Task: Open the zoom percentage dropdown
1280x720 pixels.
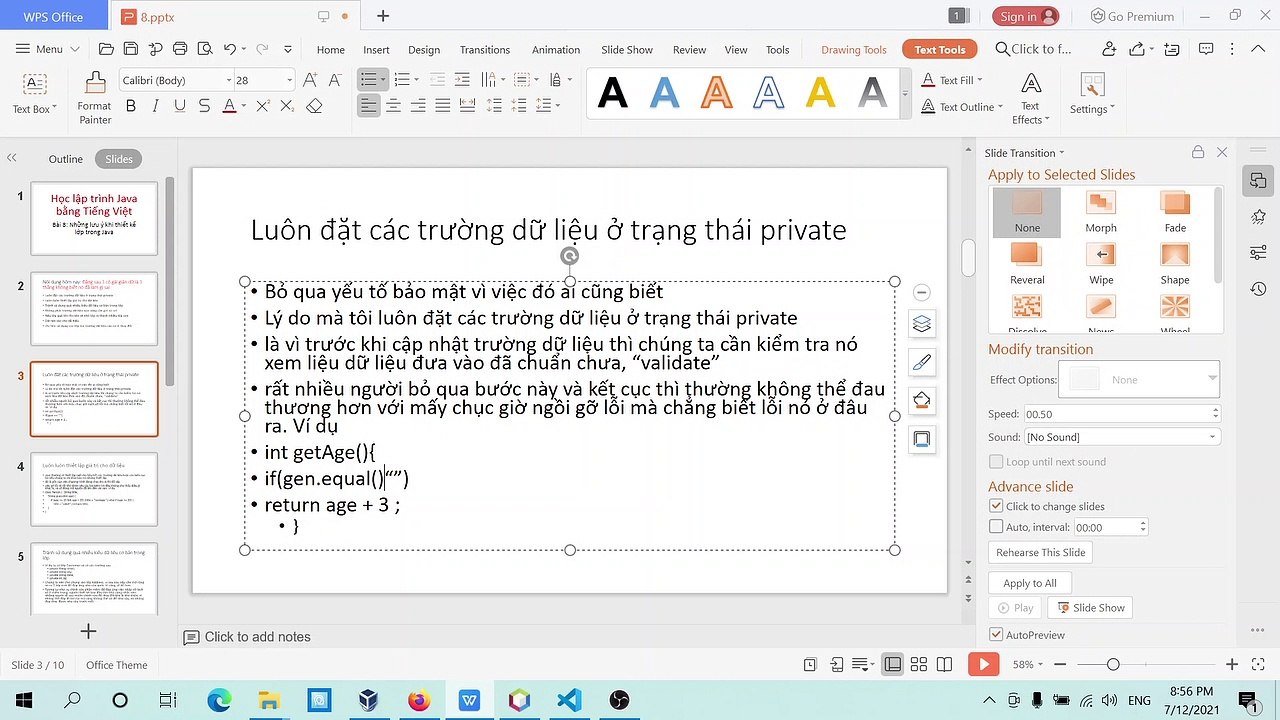Action: pos(1040,665)
